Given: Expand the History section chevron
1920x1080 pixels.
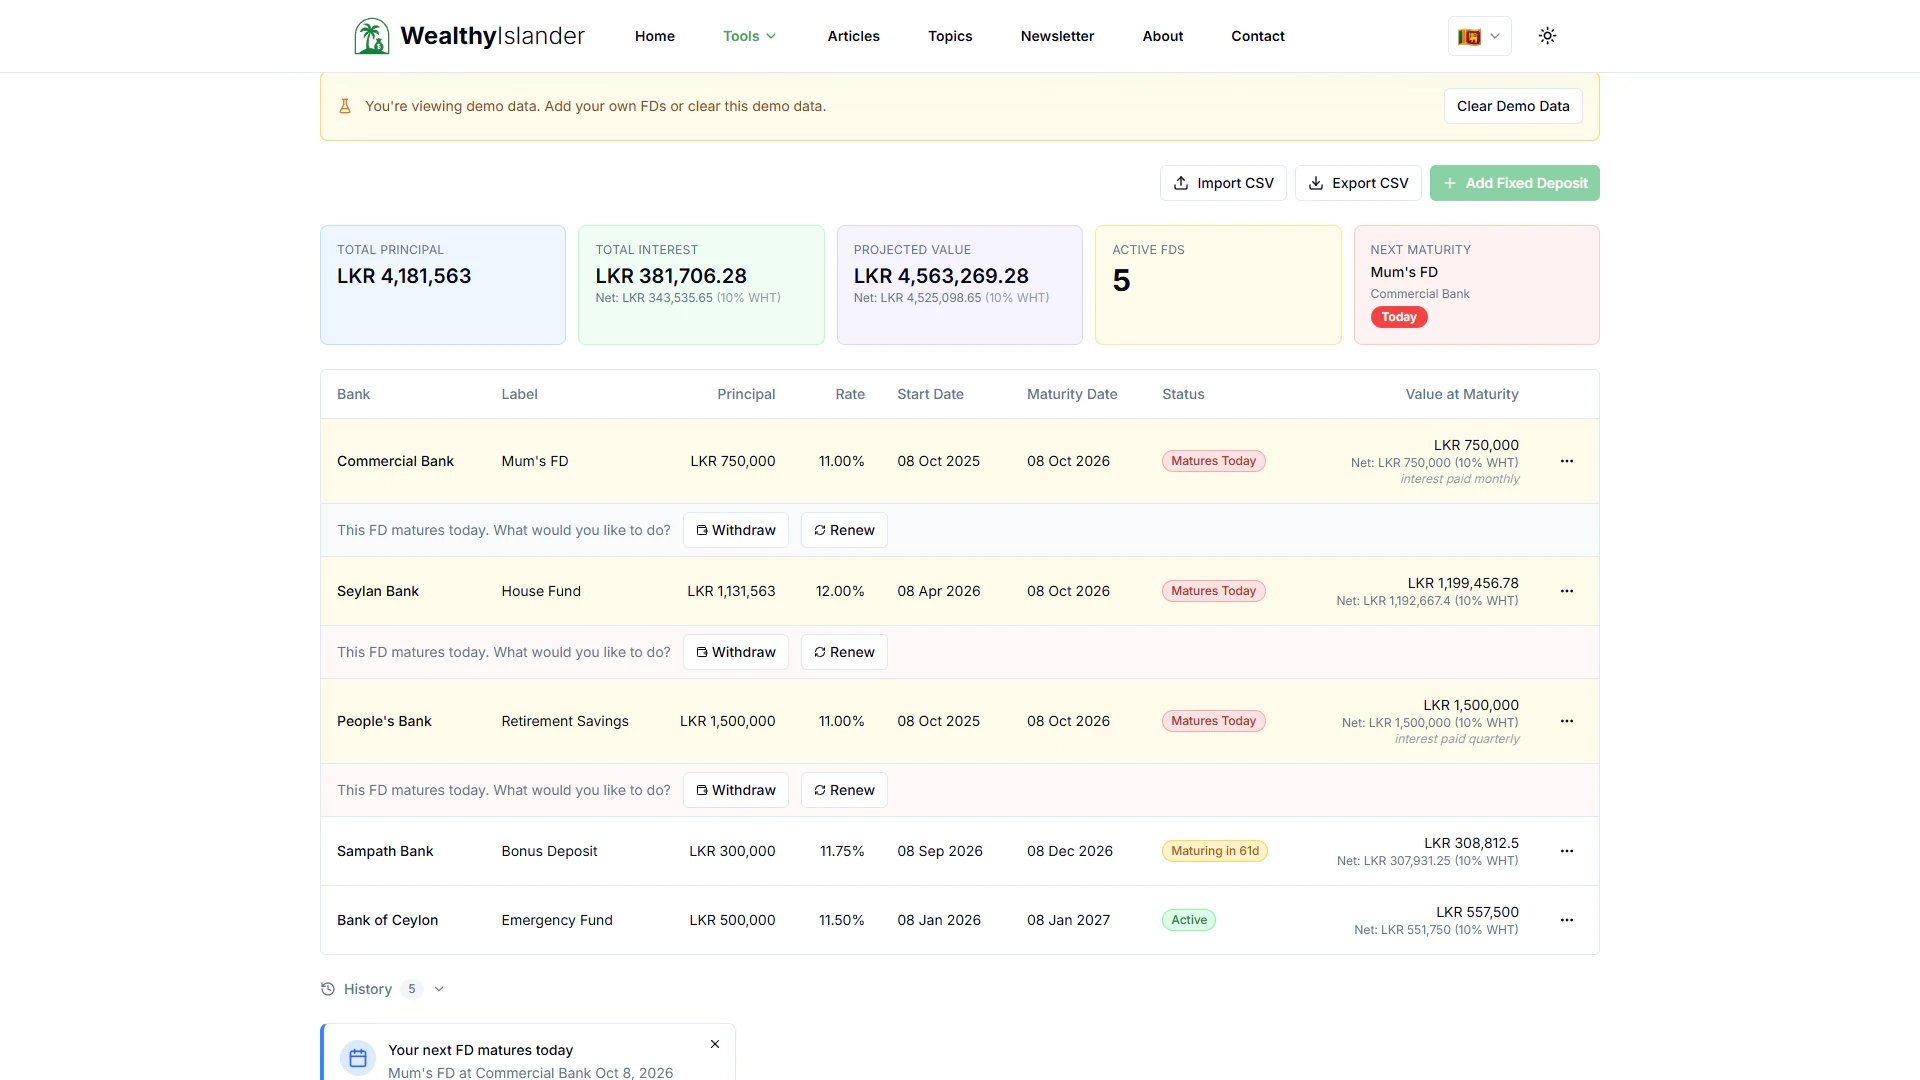Looking at the screenshot, I should coord(439,989).
